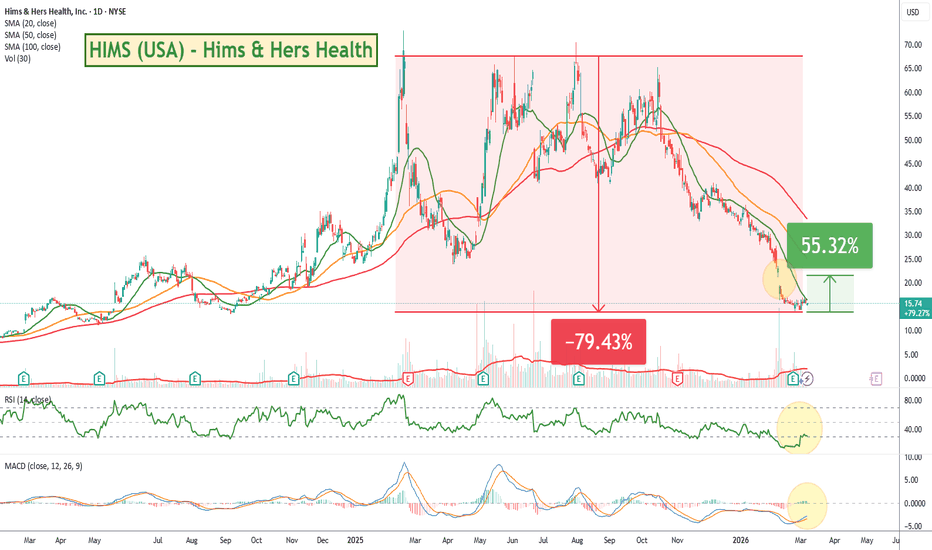The width and height of the screenshot is (932, 550).
Task: Select the HIMS (USA) title text box
Action: click(x=231, y=50)
